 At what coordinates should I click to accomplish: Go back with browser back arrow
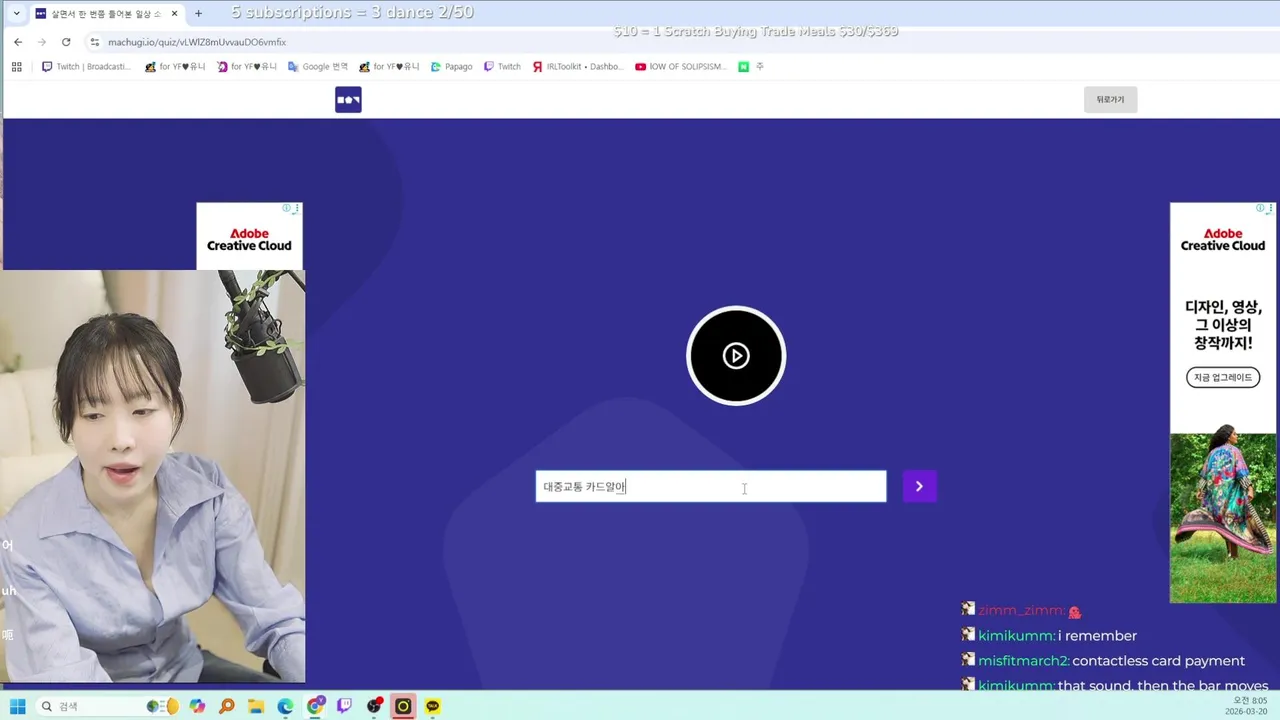(x=18, y=42)
